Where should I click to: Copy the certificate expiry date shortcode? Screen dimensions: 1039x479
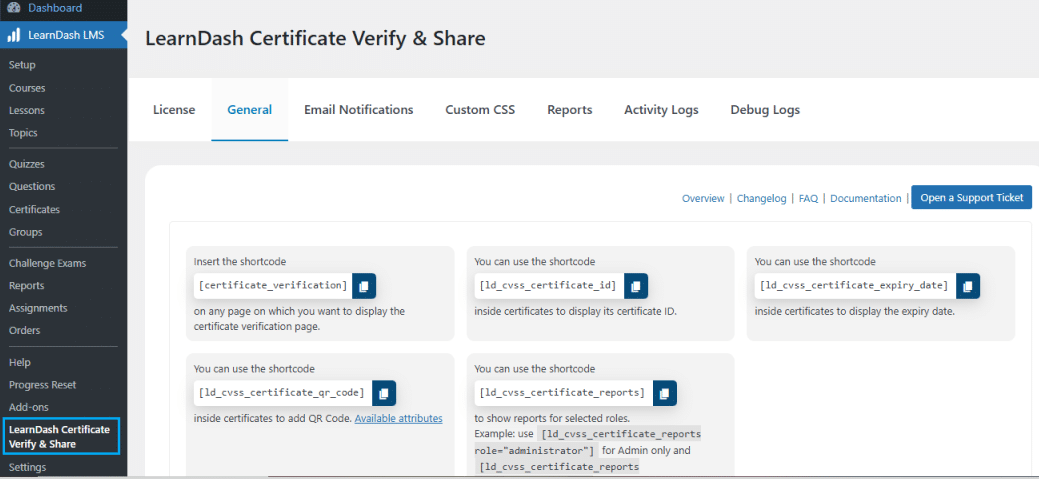click(968, 286)
